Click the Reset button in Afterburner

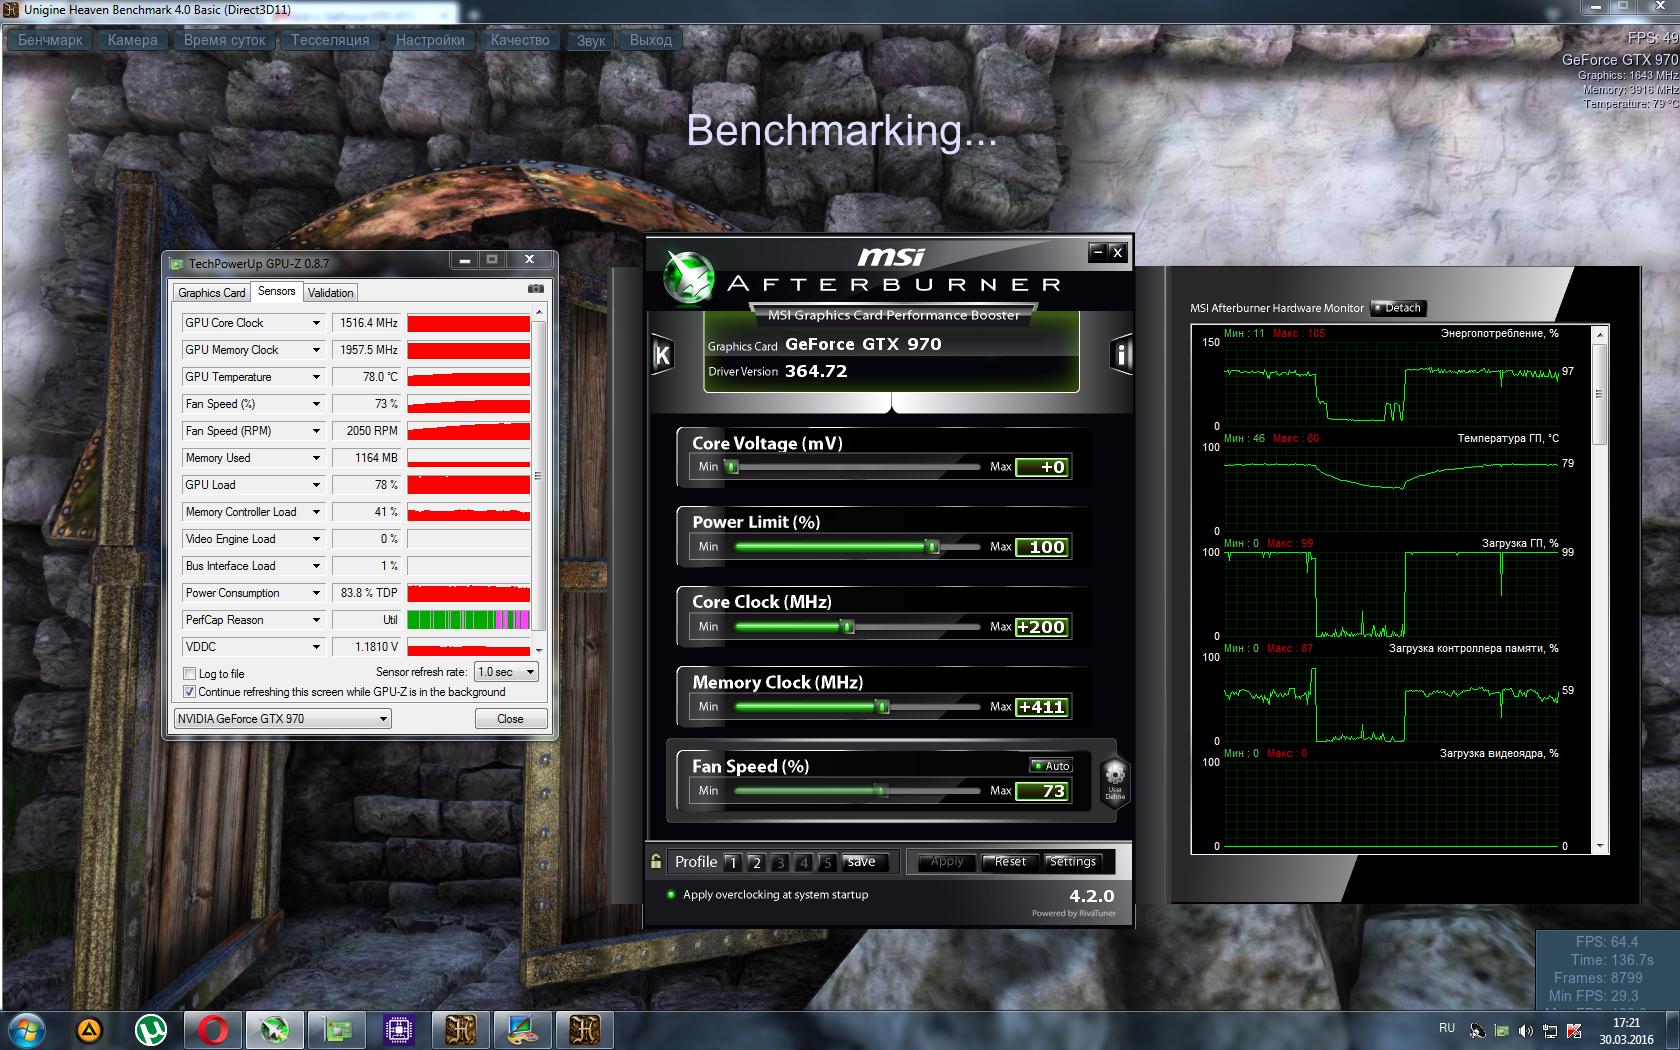1009,862
